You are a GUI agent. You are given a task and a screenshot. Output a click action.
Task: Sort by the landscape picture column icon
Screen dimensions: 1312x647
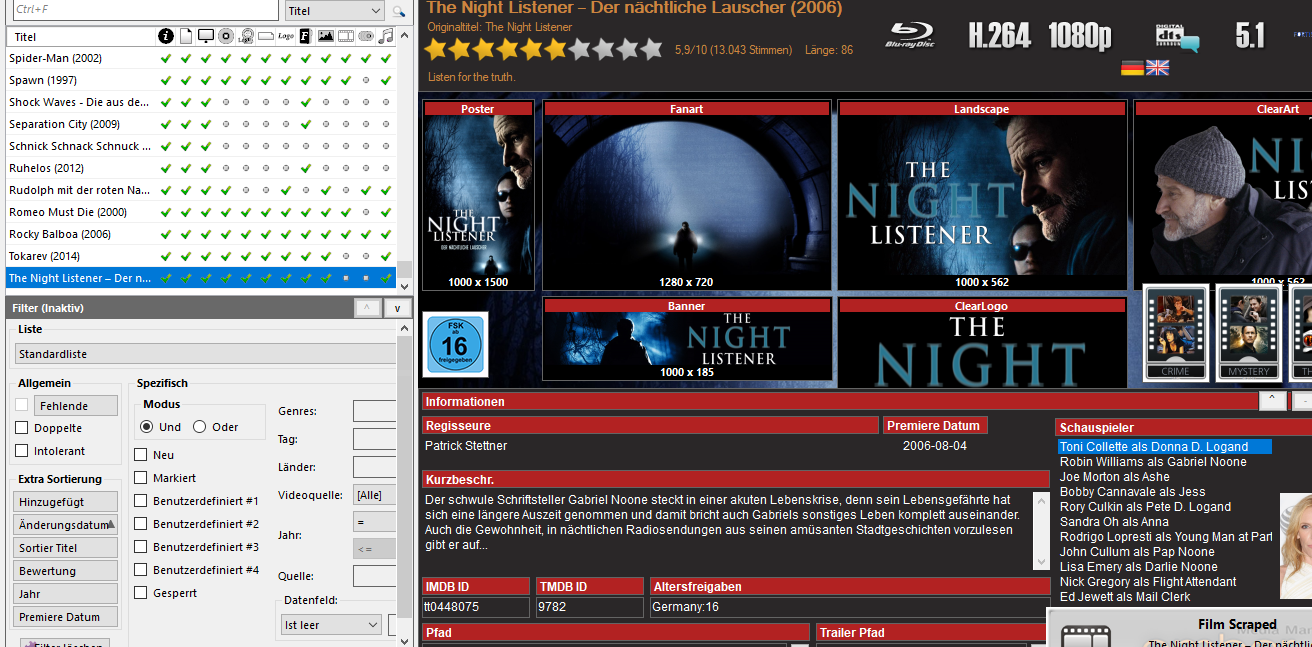tap(326, 37)
